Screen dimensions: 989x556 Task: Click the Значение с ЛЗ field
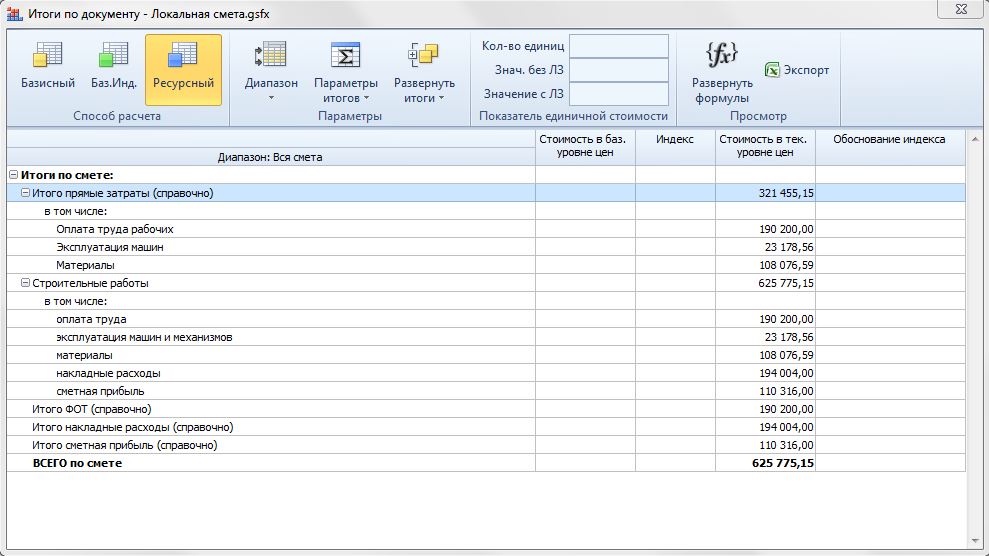[x=618, y=94]
